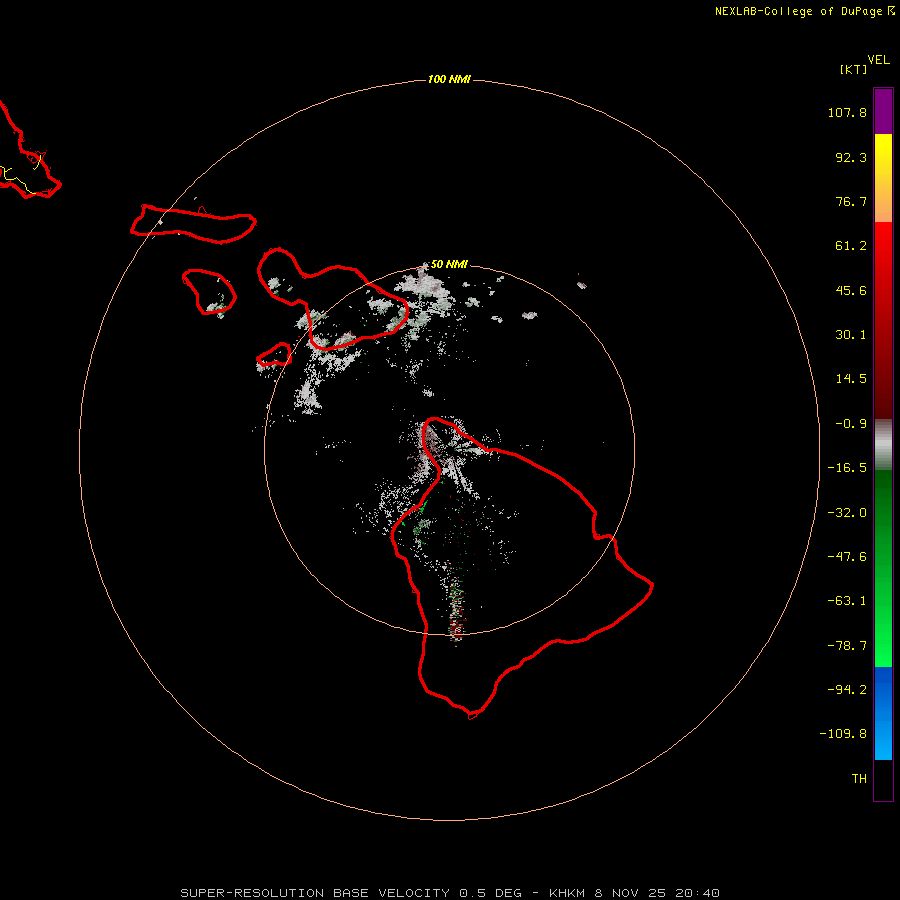
Task: Click the -63.1 velocity scale value
Action: [847, 601]
